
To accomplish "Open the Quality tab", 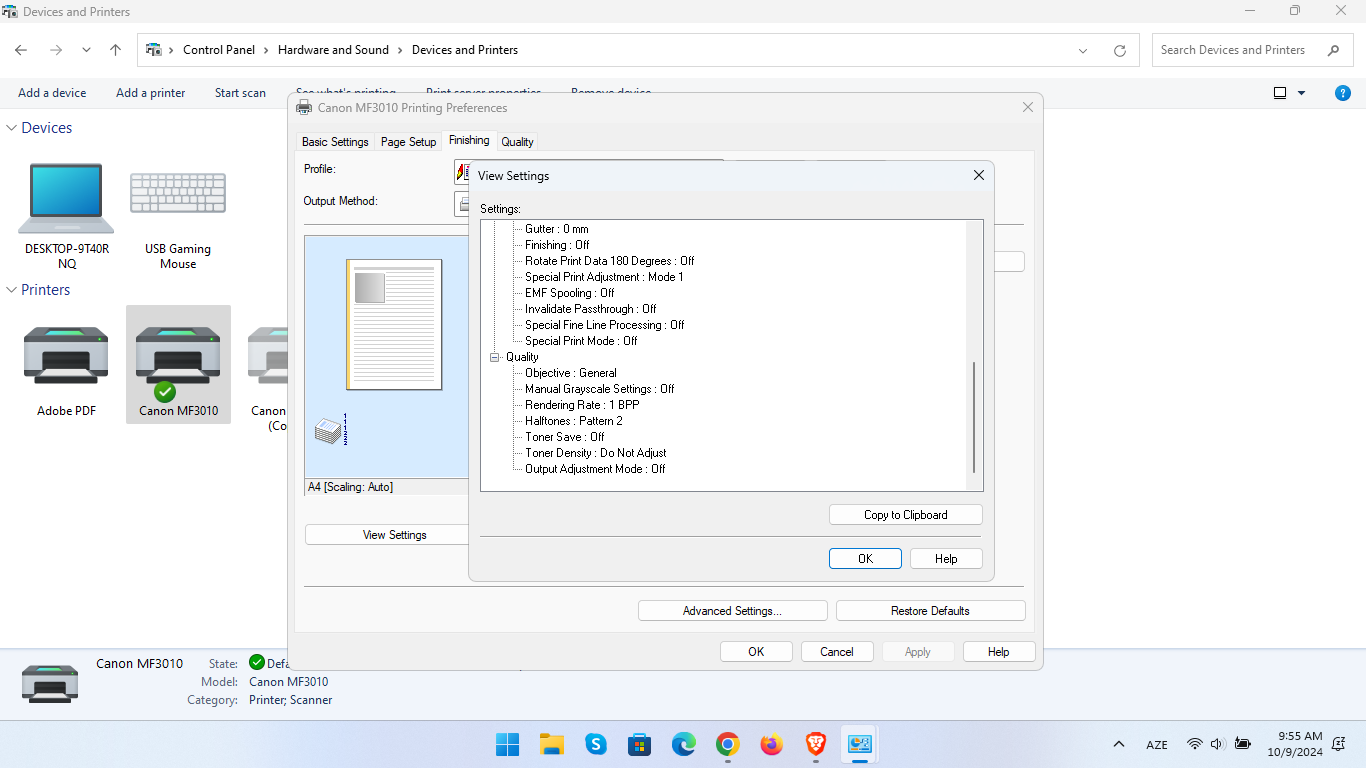I will [x=517, y=142].
